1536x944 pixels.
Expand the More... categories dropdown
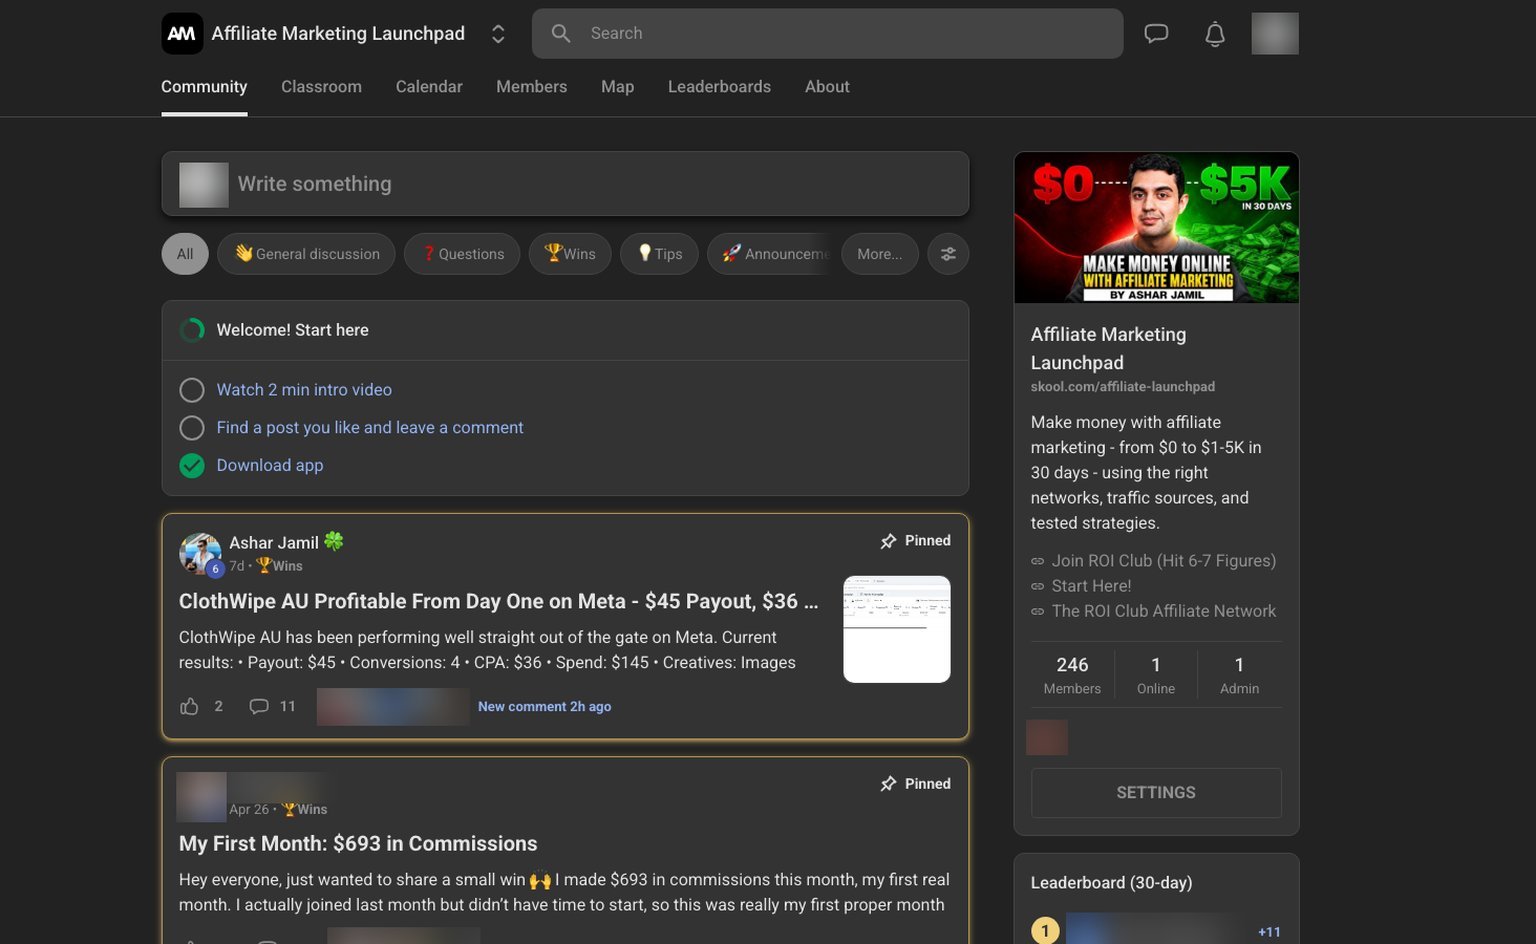coord(880,254)
